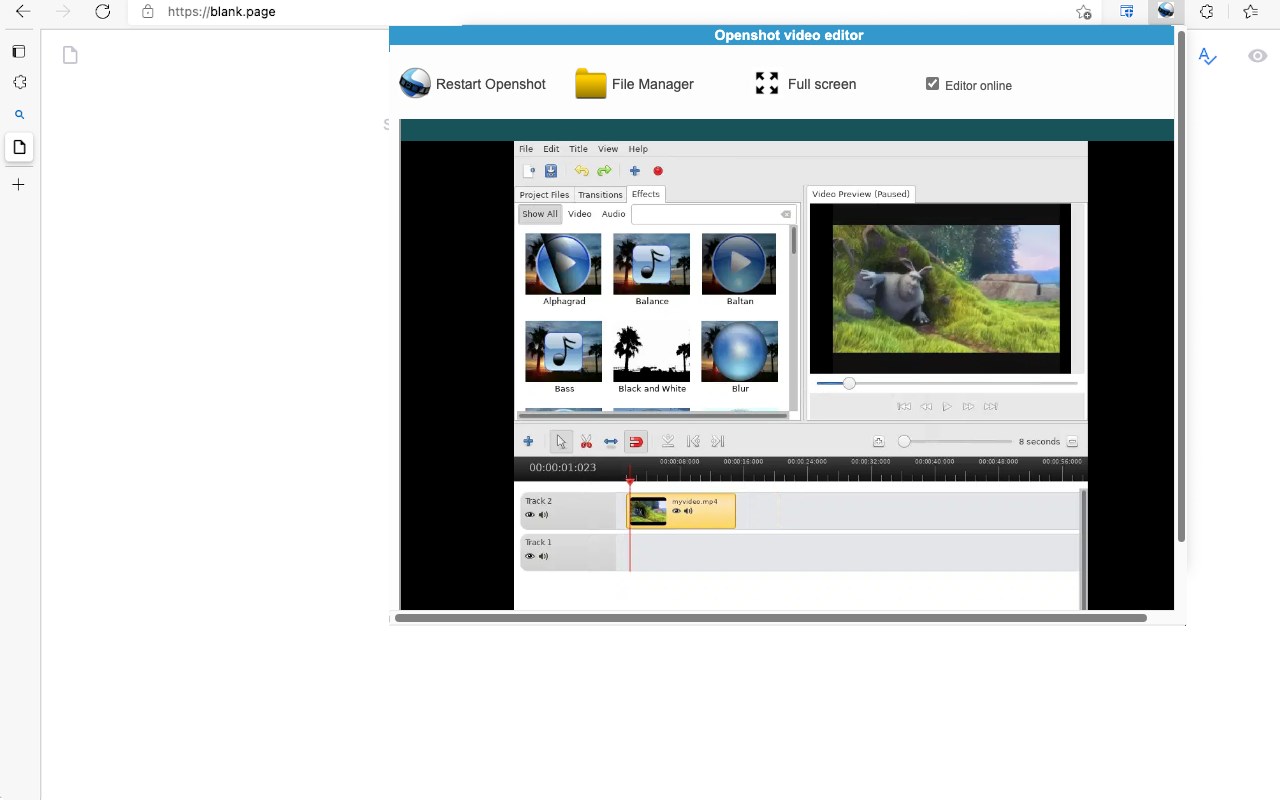The height and width of the screenshot is (800, 1280).
Task: Add page to favorites star icon
Action: point(1084,12)
